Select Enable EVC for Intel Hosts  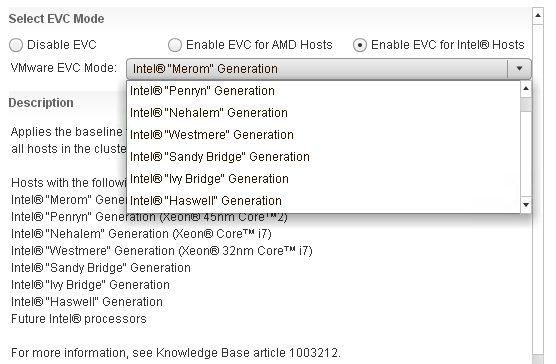pos(360,45)
